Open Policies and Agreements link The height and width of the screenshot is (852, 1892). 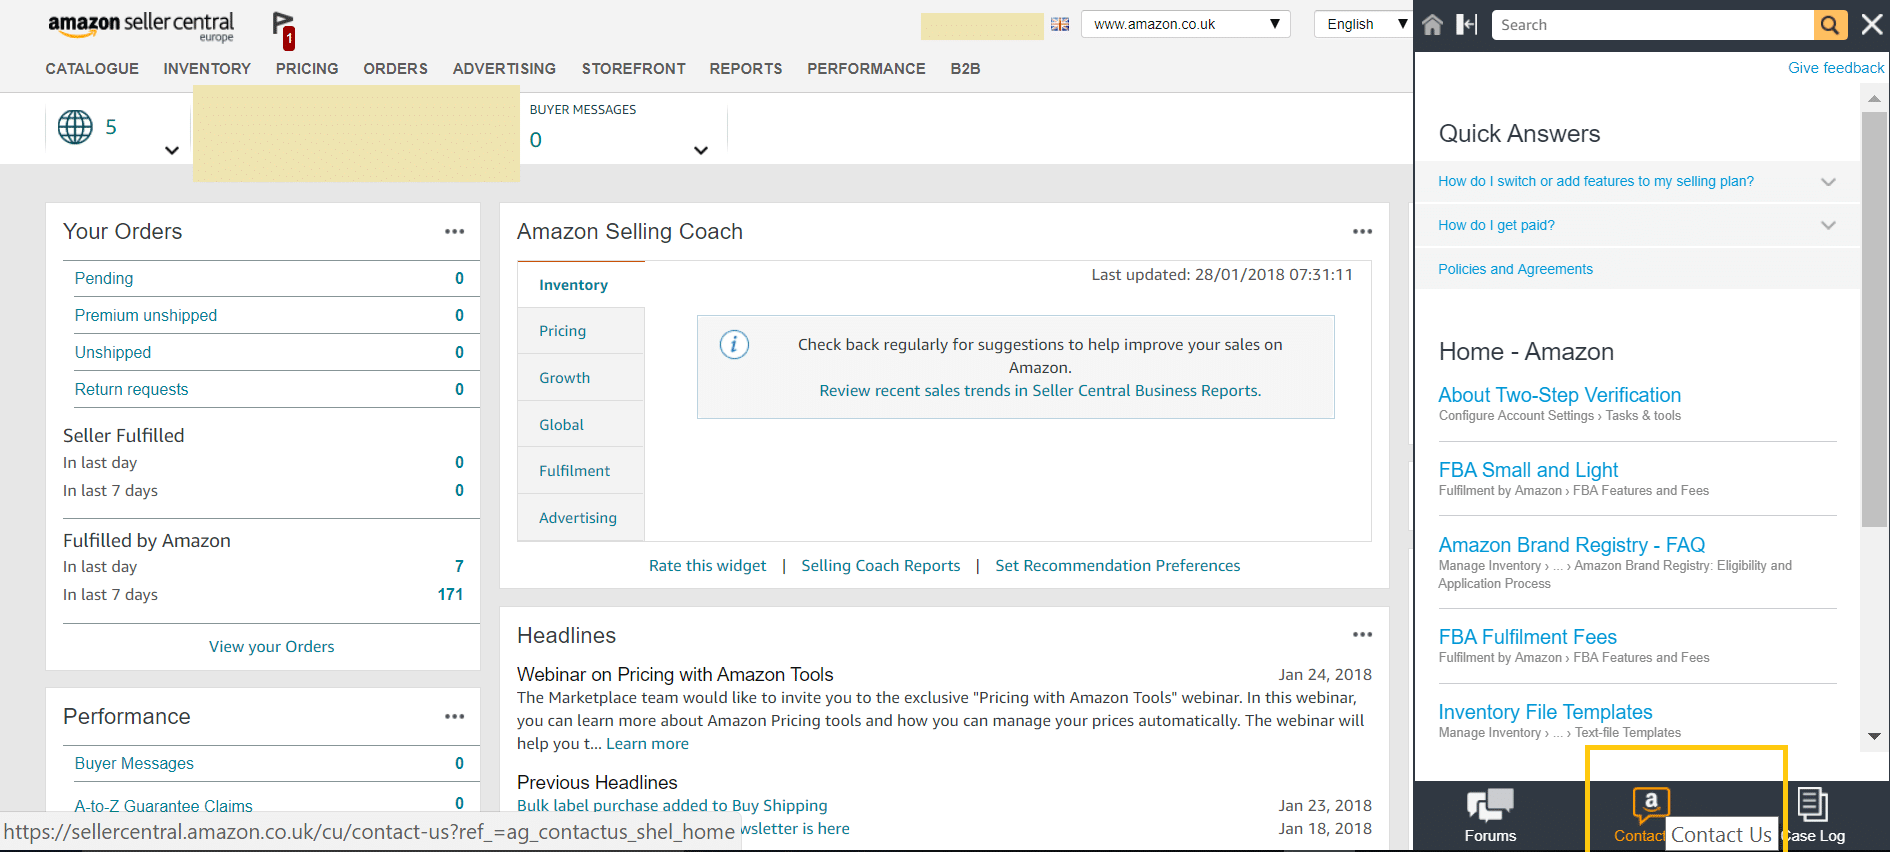pyautogui.click(x=1515, y=269)
